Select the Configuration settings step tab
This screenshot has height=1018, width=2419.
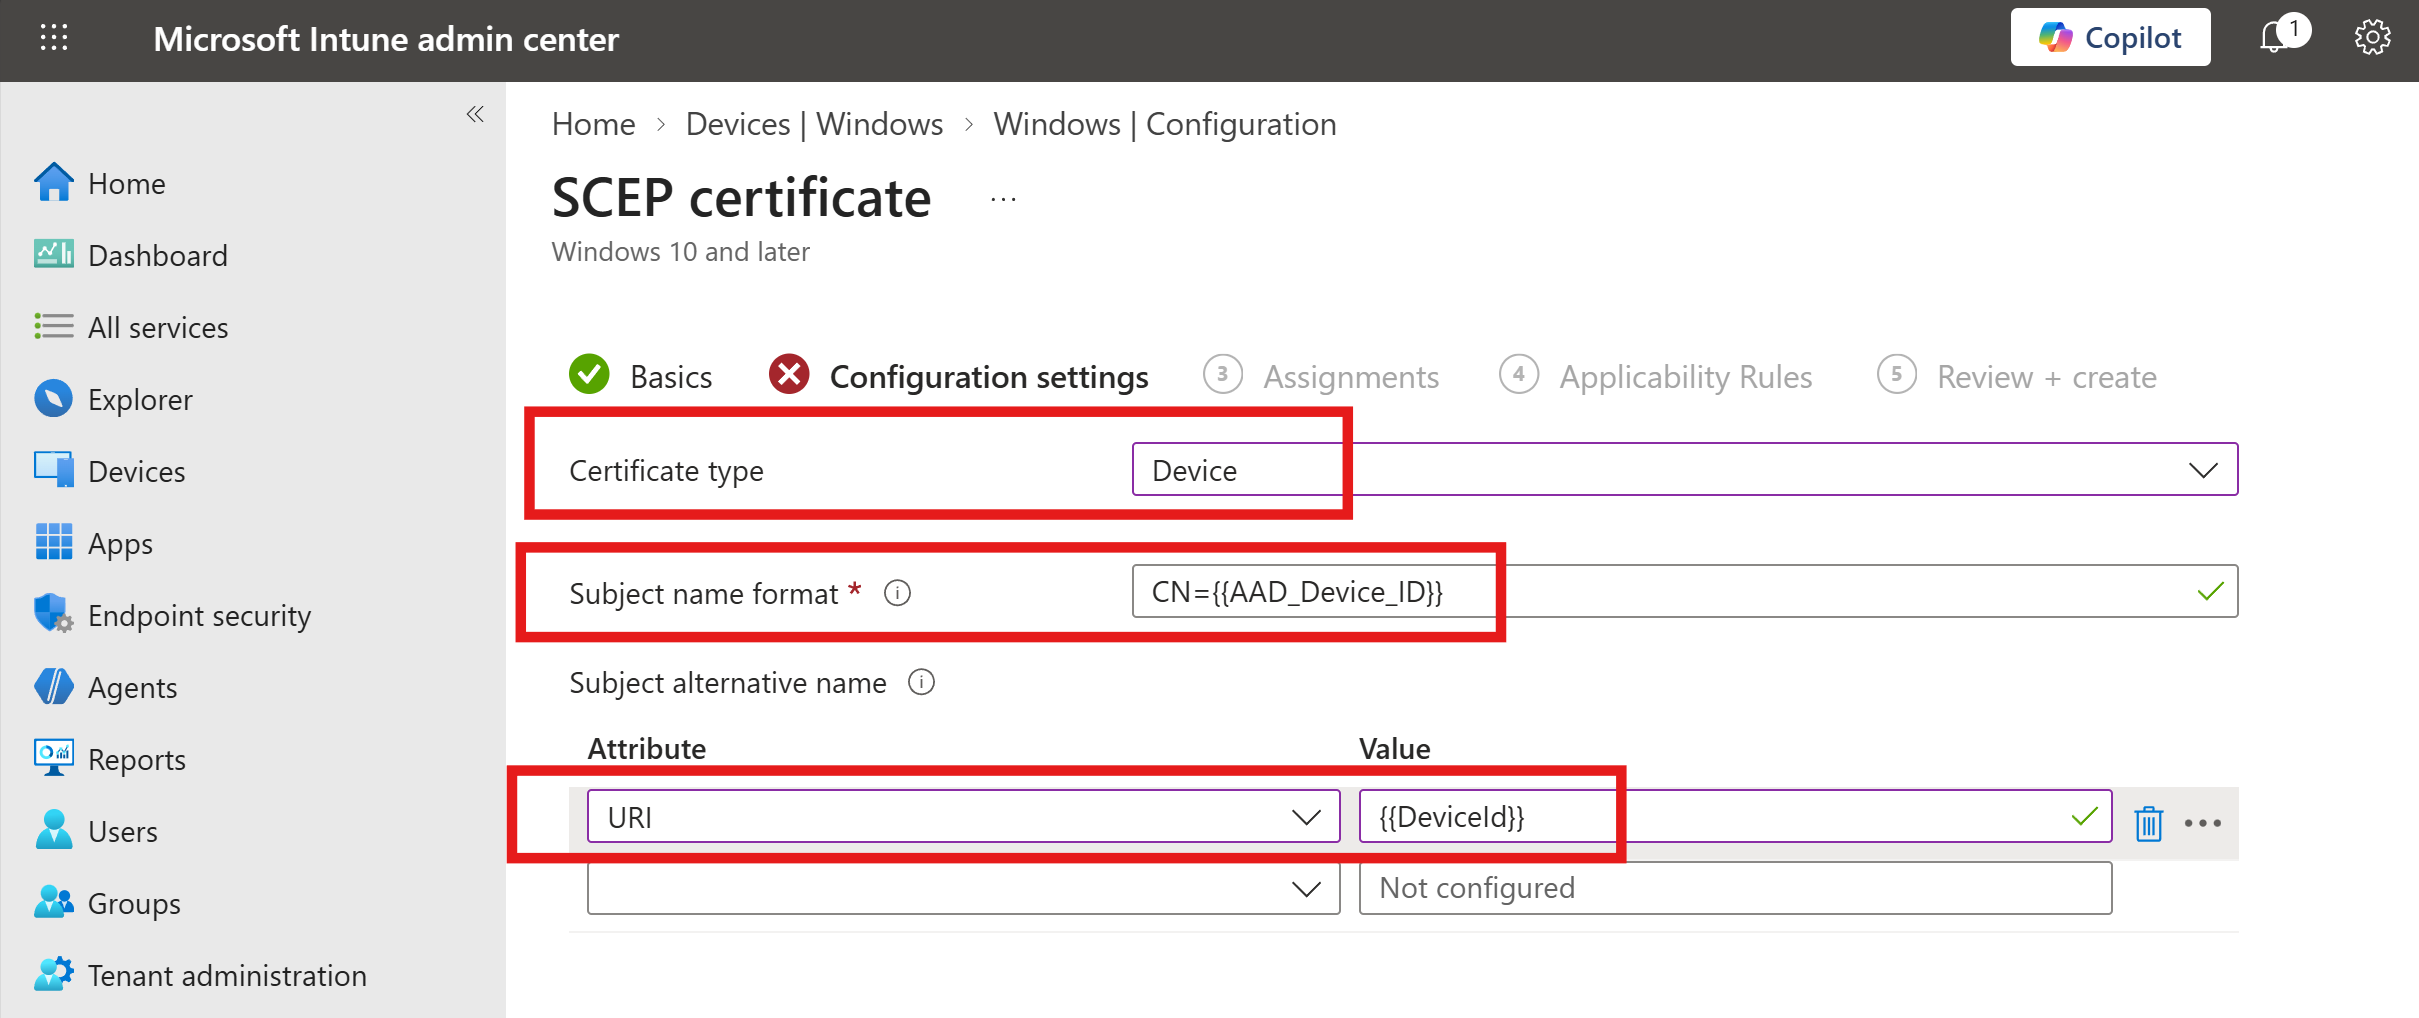[959, 376]
